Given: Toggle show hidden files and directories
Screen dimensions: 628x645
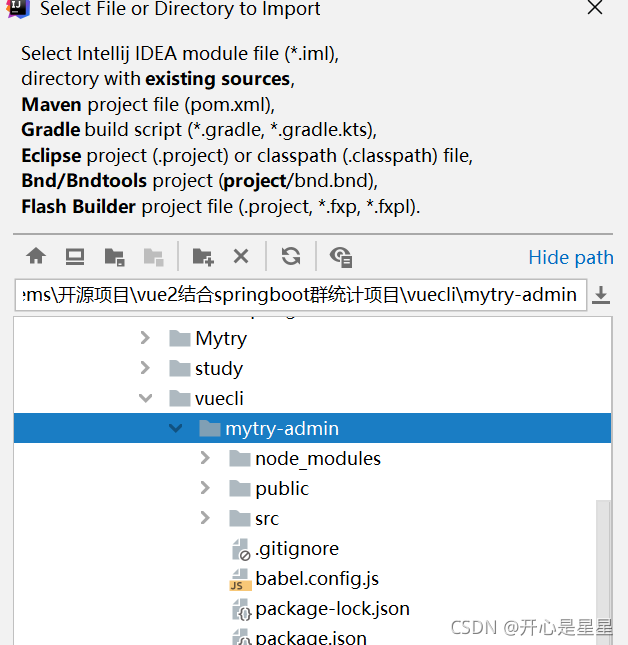Looking at the screenshot, I should (341, 257).
